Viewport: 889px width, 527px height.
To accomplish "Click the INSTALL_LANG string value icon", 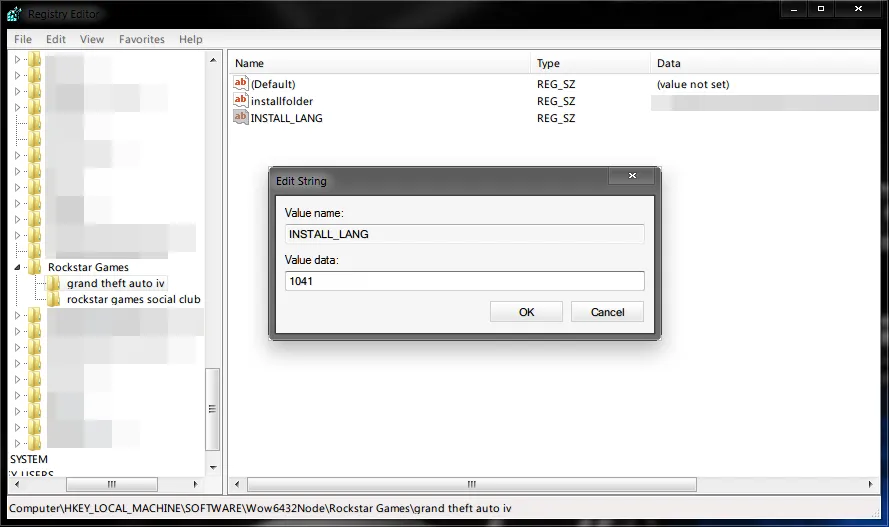I will point(240,118).
